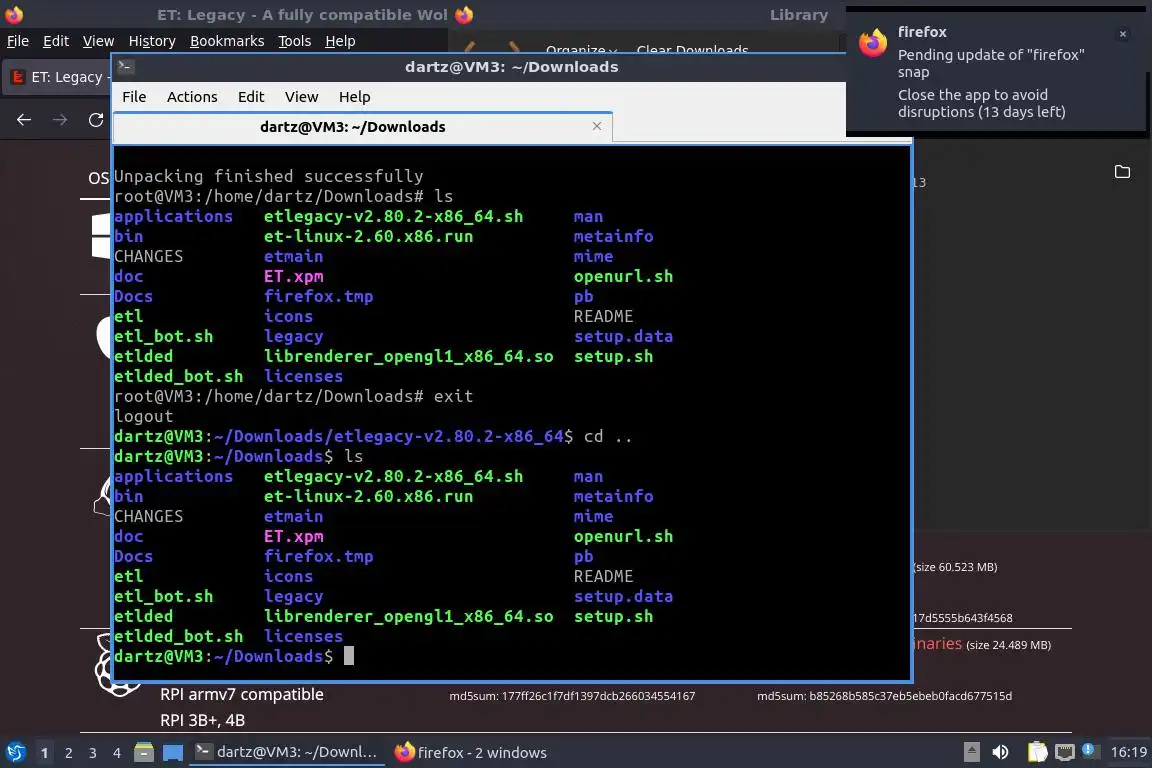Image resolution: width=1152 pixels, height=768 pixels.
Task: Open Firefox View menu
Action: [98, 41]
